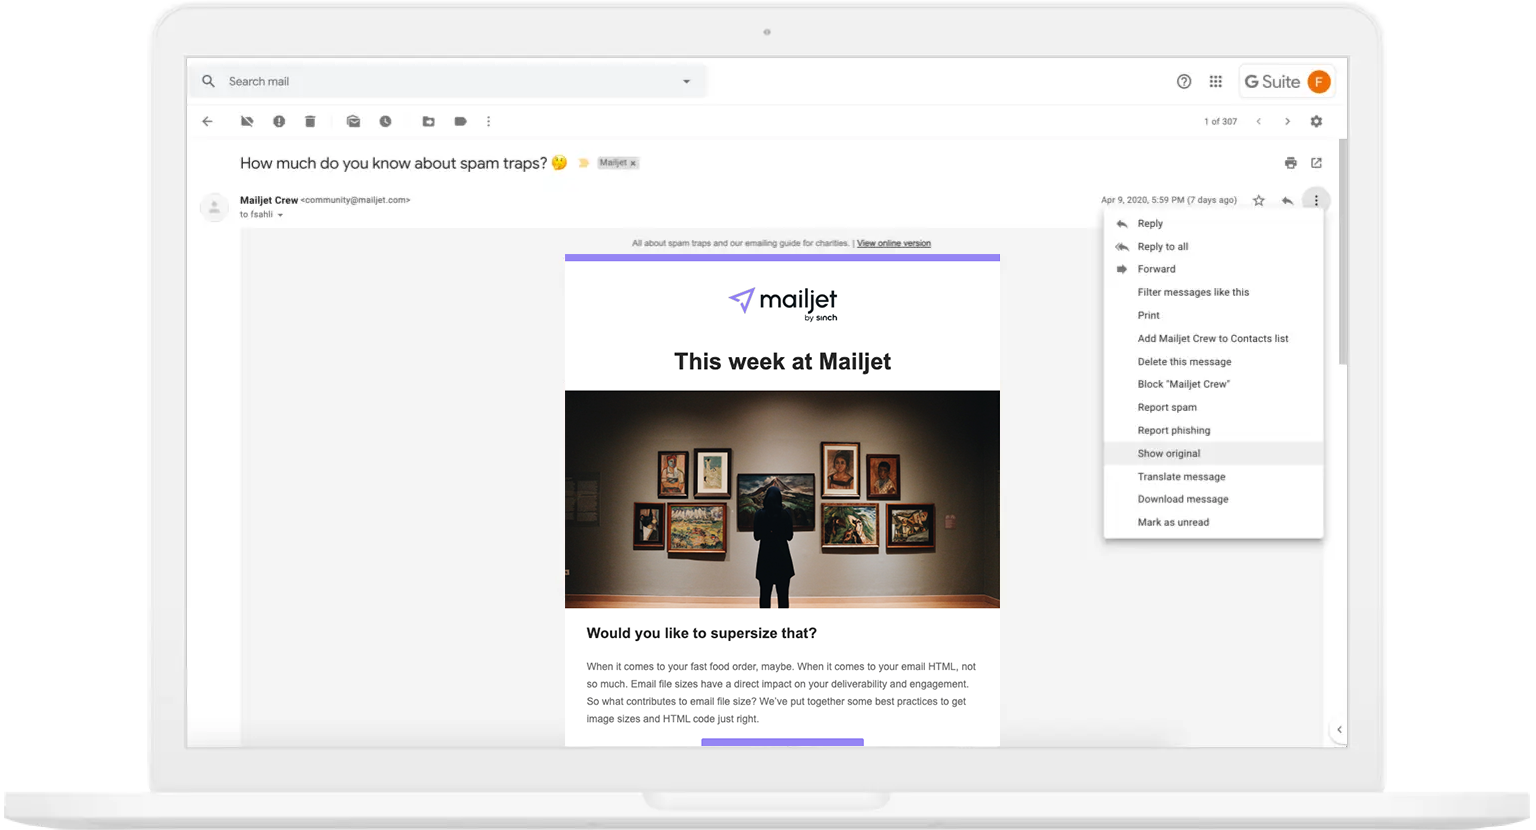Click the "1 of 307" counter
This screenshot has height=830, width=1536.
coord(1220,122)
